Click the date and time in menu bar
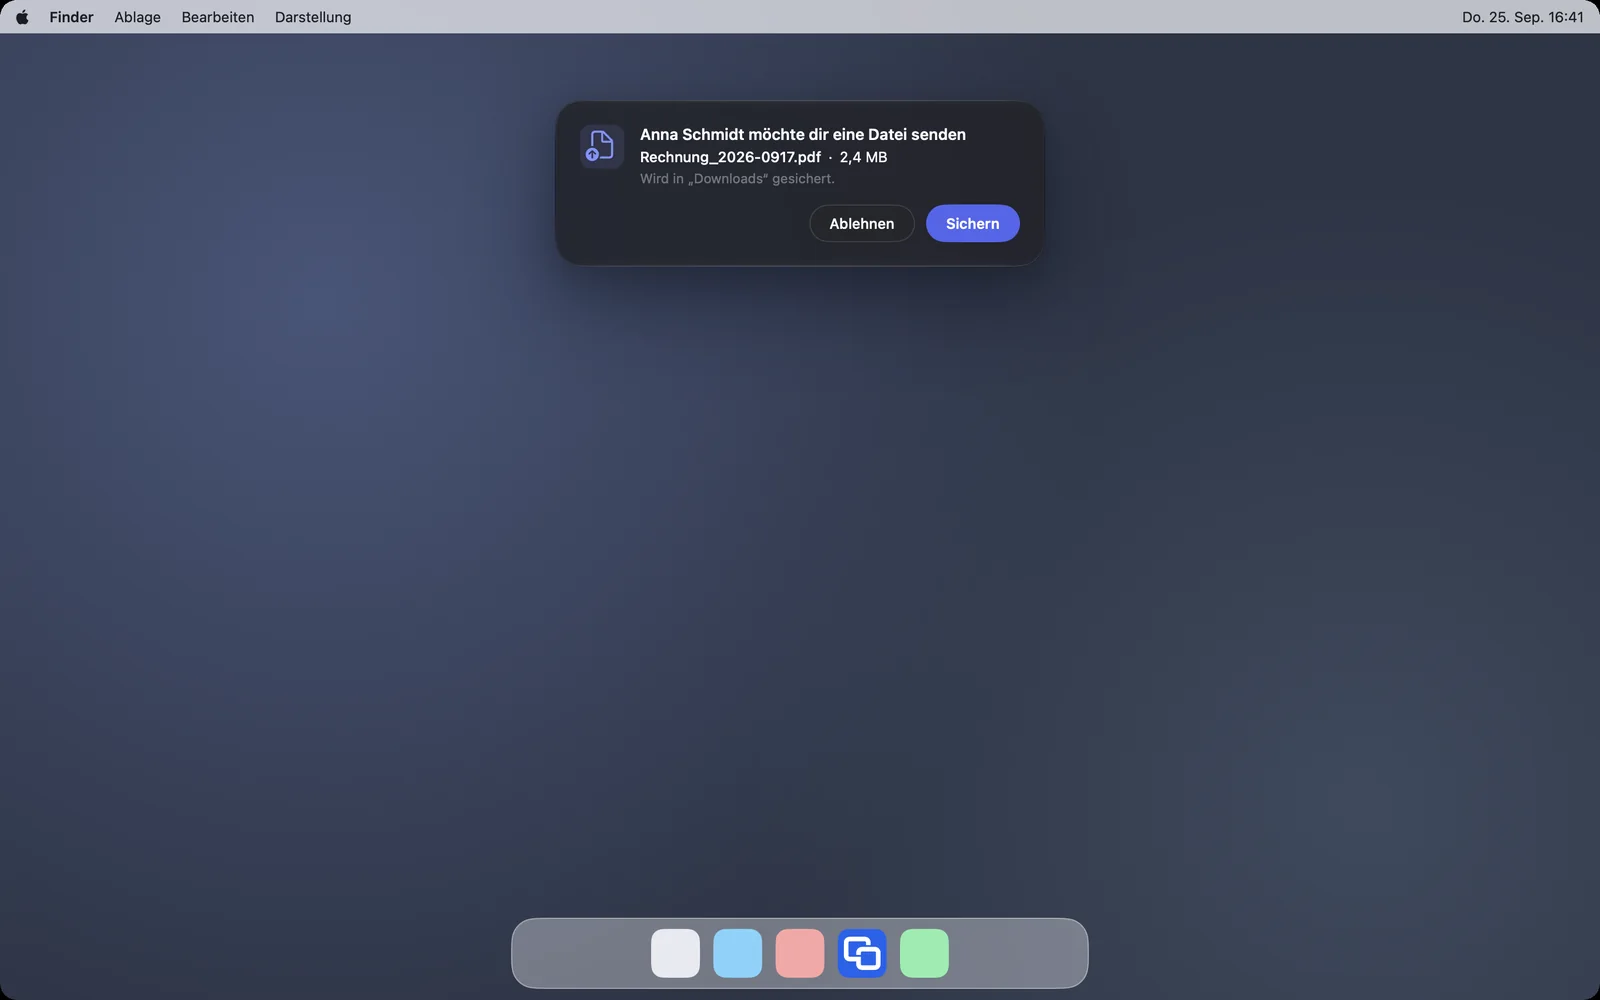Viewport: 1600px width, 1000px height. [x=1522, y=17]
